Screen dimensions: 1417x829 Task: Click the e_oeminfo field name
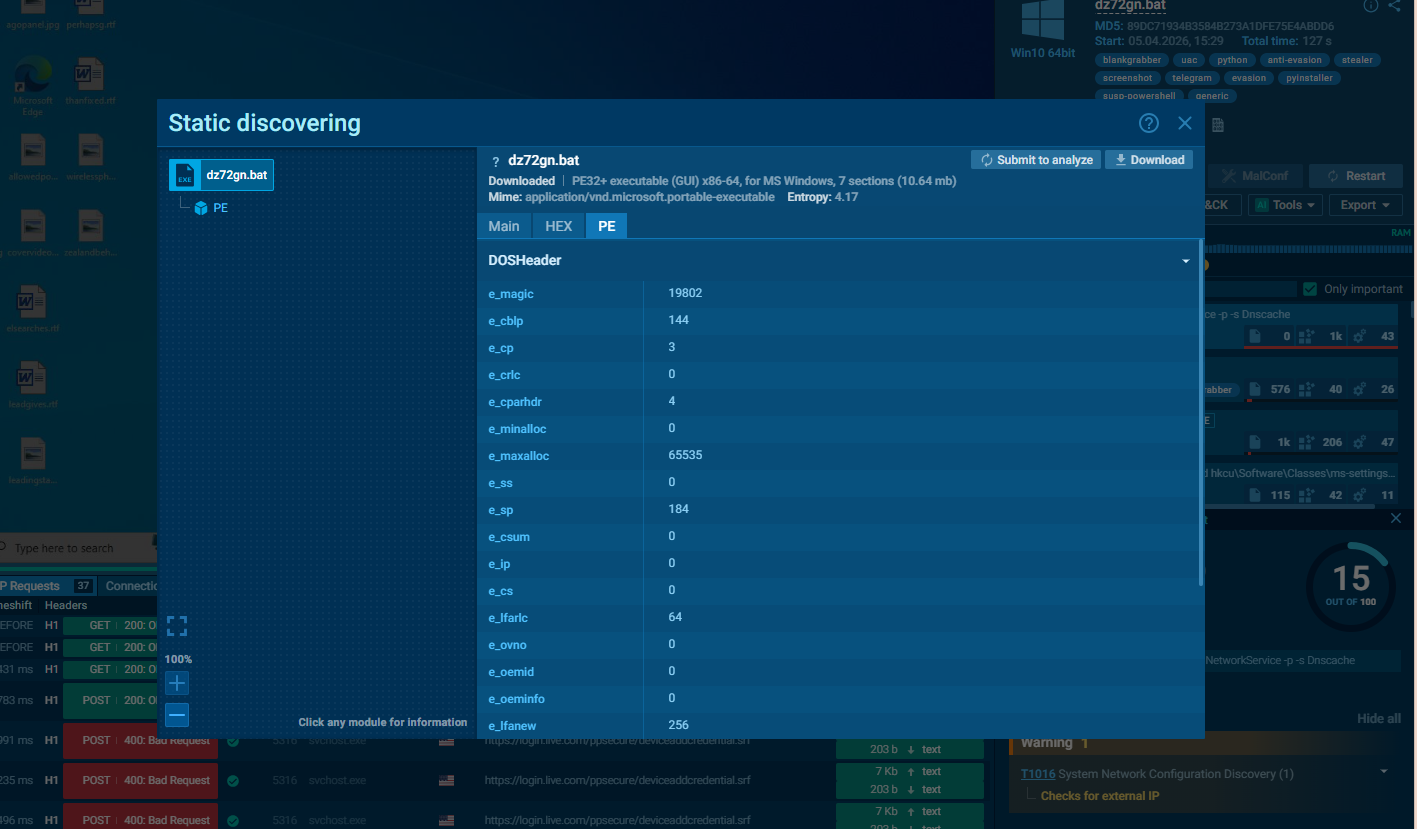(516, 699)
